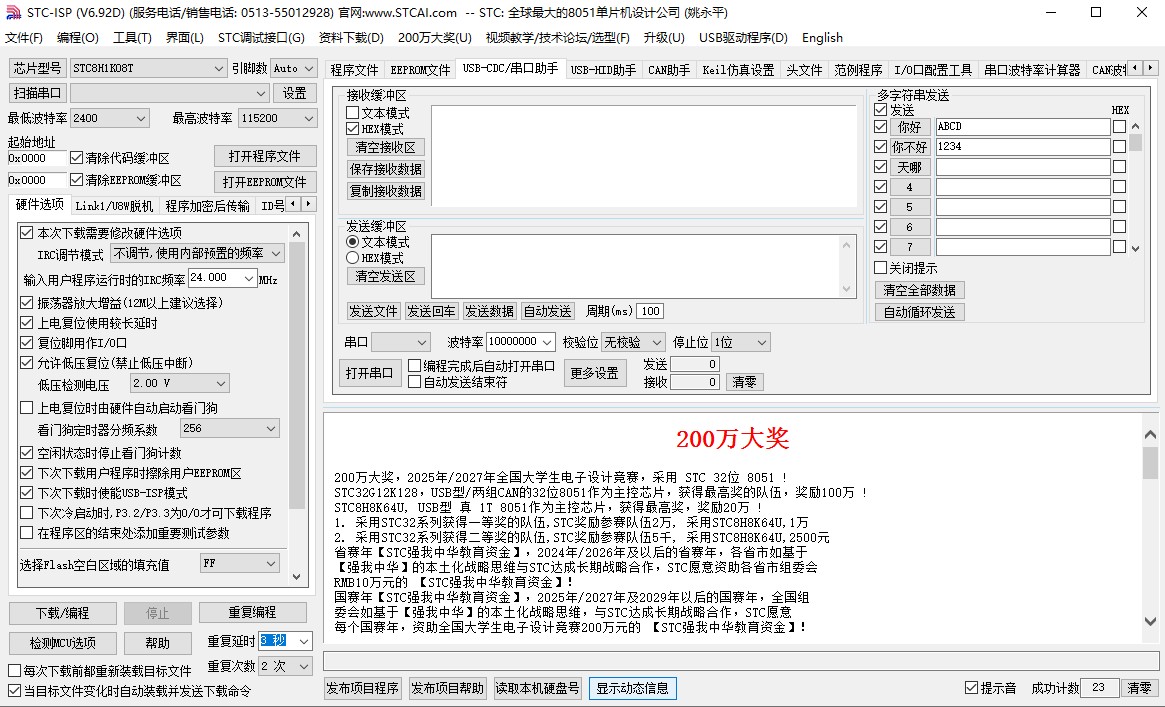Open 重复延时 3 秒 dropdown

pyautogui.click(x=304, y=641)
